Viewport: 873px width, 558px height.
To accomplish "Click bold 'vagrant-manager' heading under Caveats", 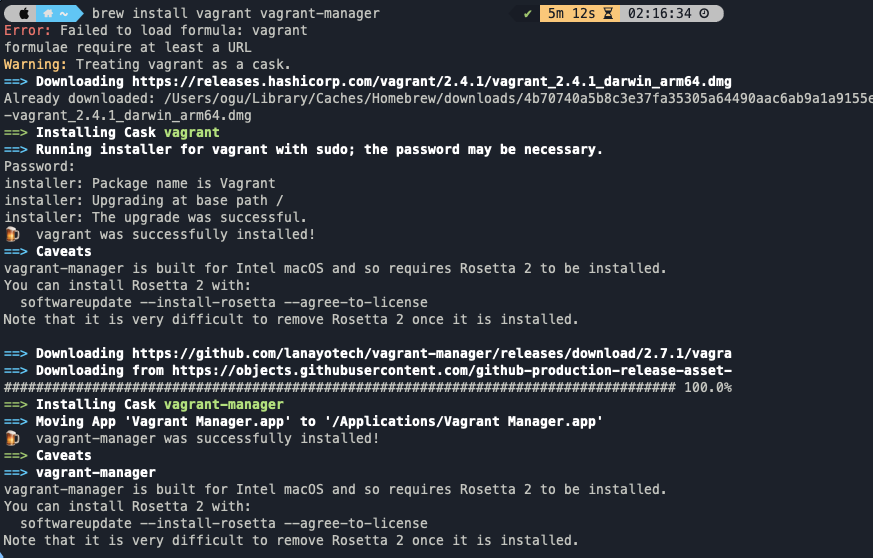I will pos(96,472).
